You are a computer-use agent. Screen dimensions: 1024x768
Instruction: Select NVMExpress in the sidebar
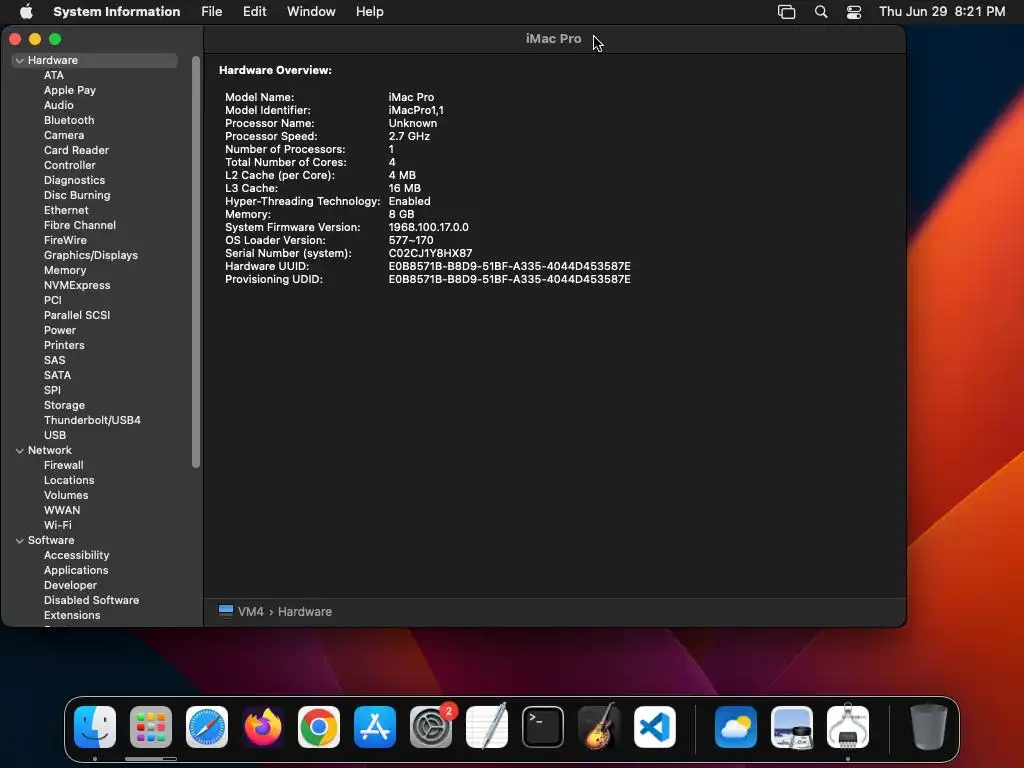77,285
